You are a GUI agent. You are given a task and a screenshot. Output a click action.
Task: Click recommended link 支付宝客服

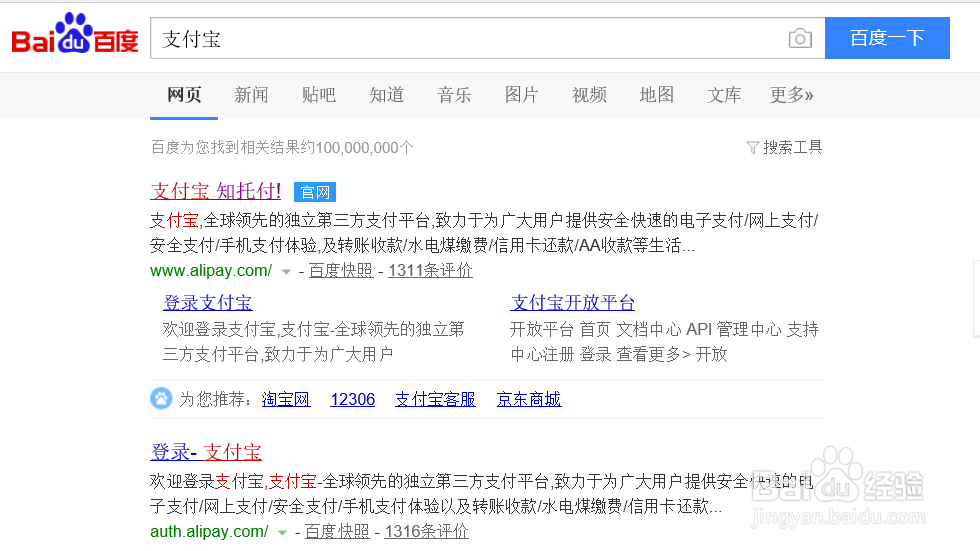click(435, 399)
